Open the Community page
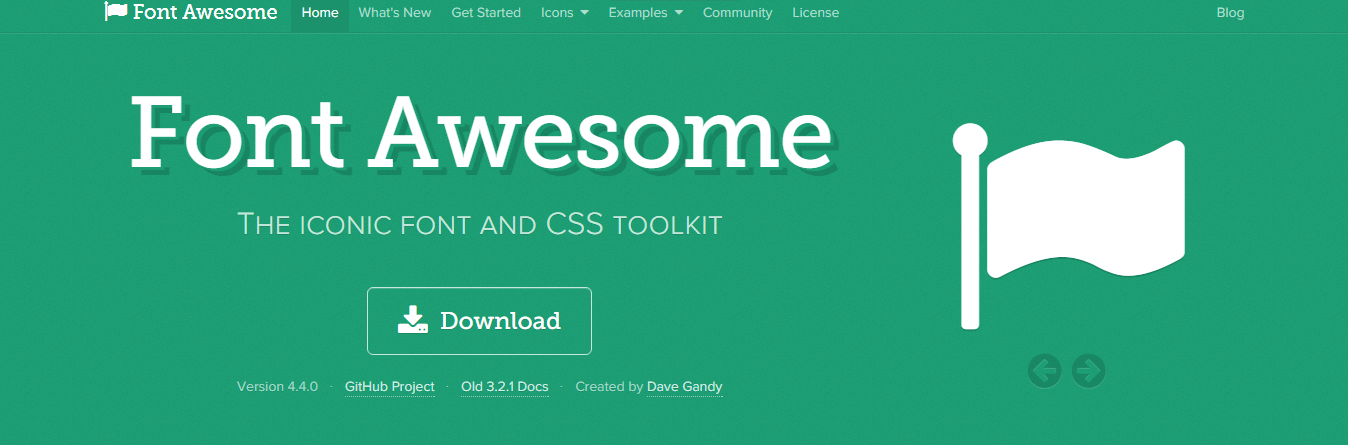This screenshot has height=445, width=1348. [x=738, y=13]
